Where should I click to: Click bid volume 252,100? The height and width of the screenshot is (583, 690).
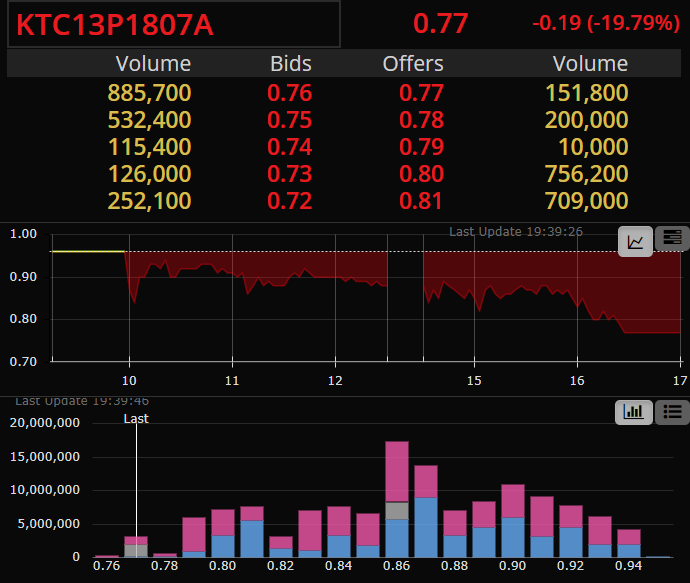(150, 201)
